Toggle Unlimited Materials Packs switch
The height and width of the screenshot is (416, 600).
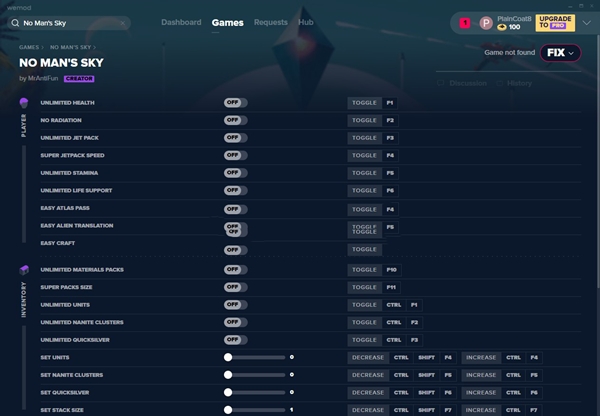tap(236, 270)
